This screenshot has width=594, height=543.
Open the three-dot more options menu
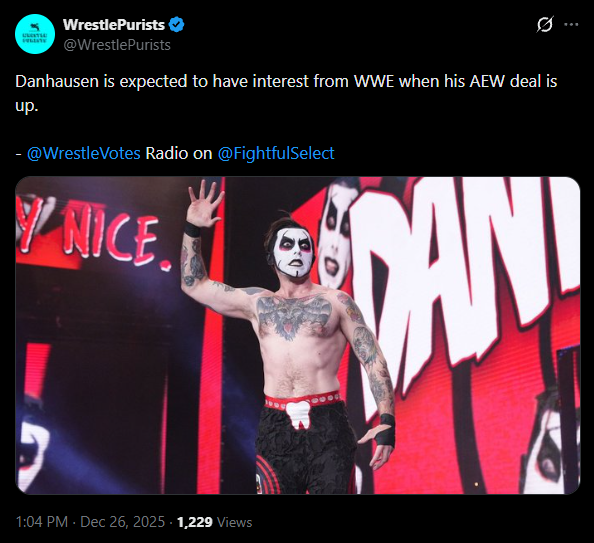[x=571, y=25]
